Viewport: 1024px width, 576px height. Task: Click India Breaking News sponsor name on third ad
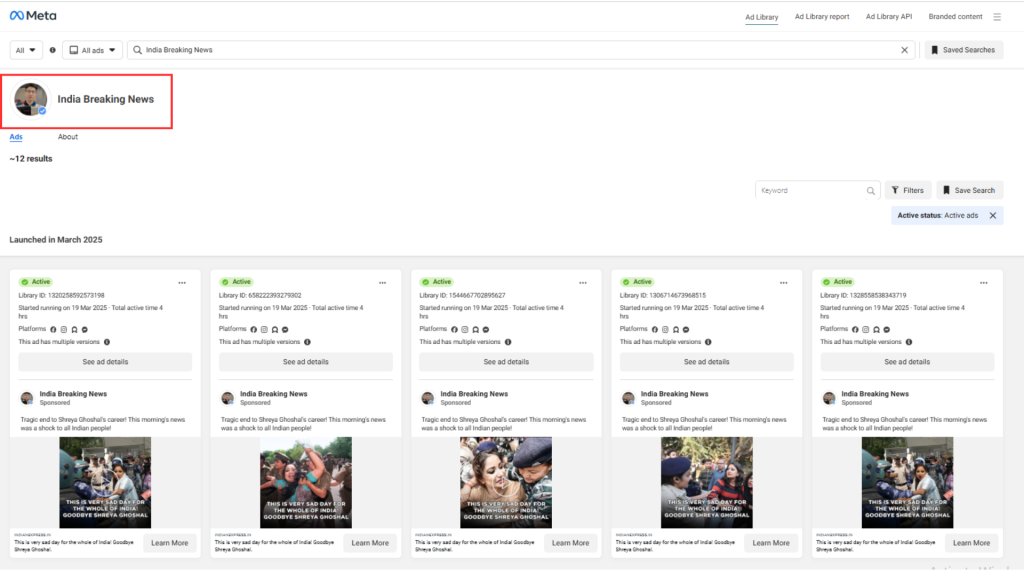click(474, 394)
